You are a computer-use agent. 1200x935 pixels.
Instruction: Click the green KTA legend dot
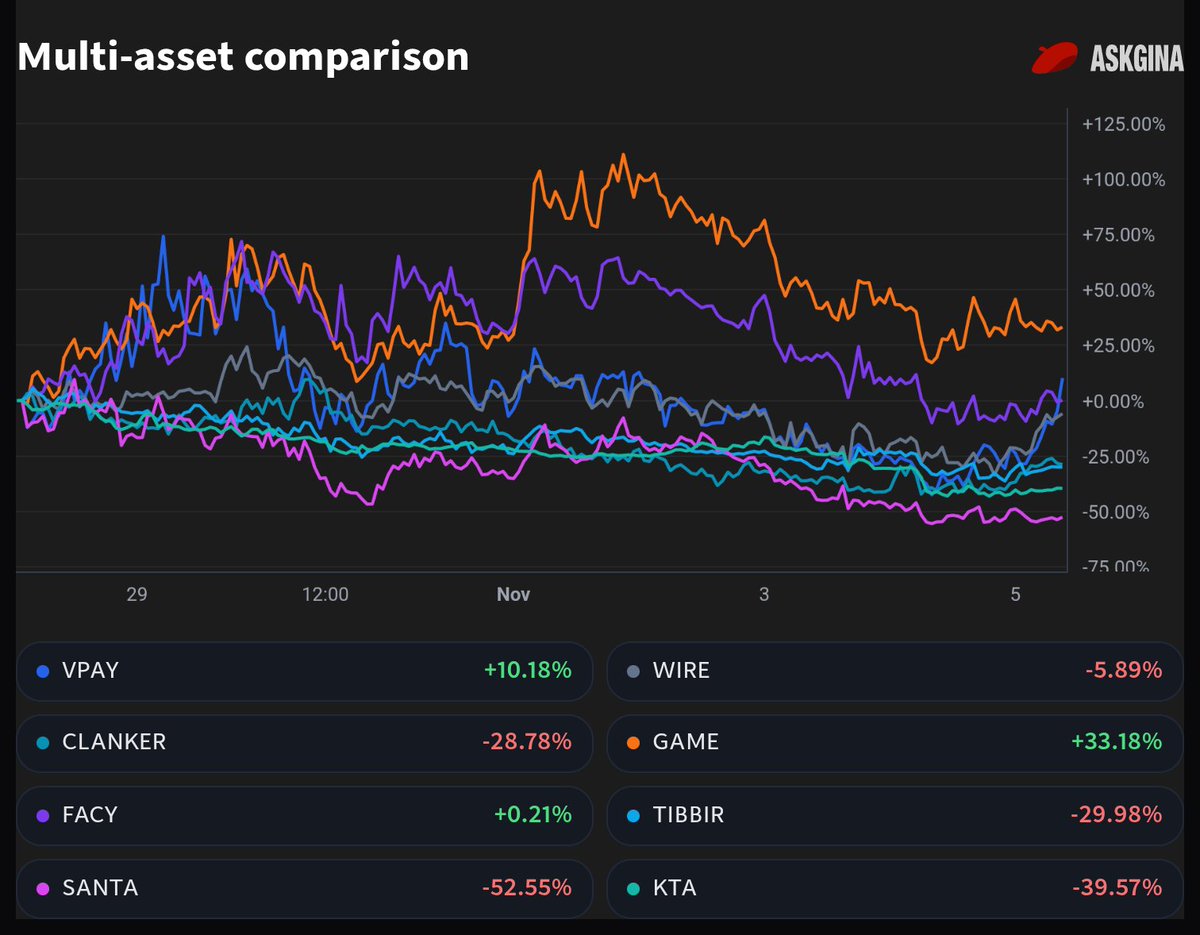[632, 887]
